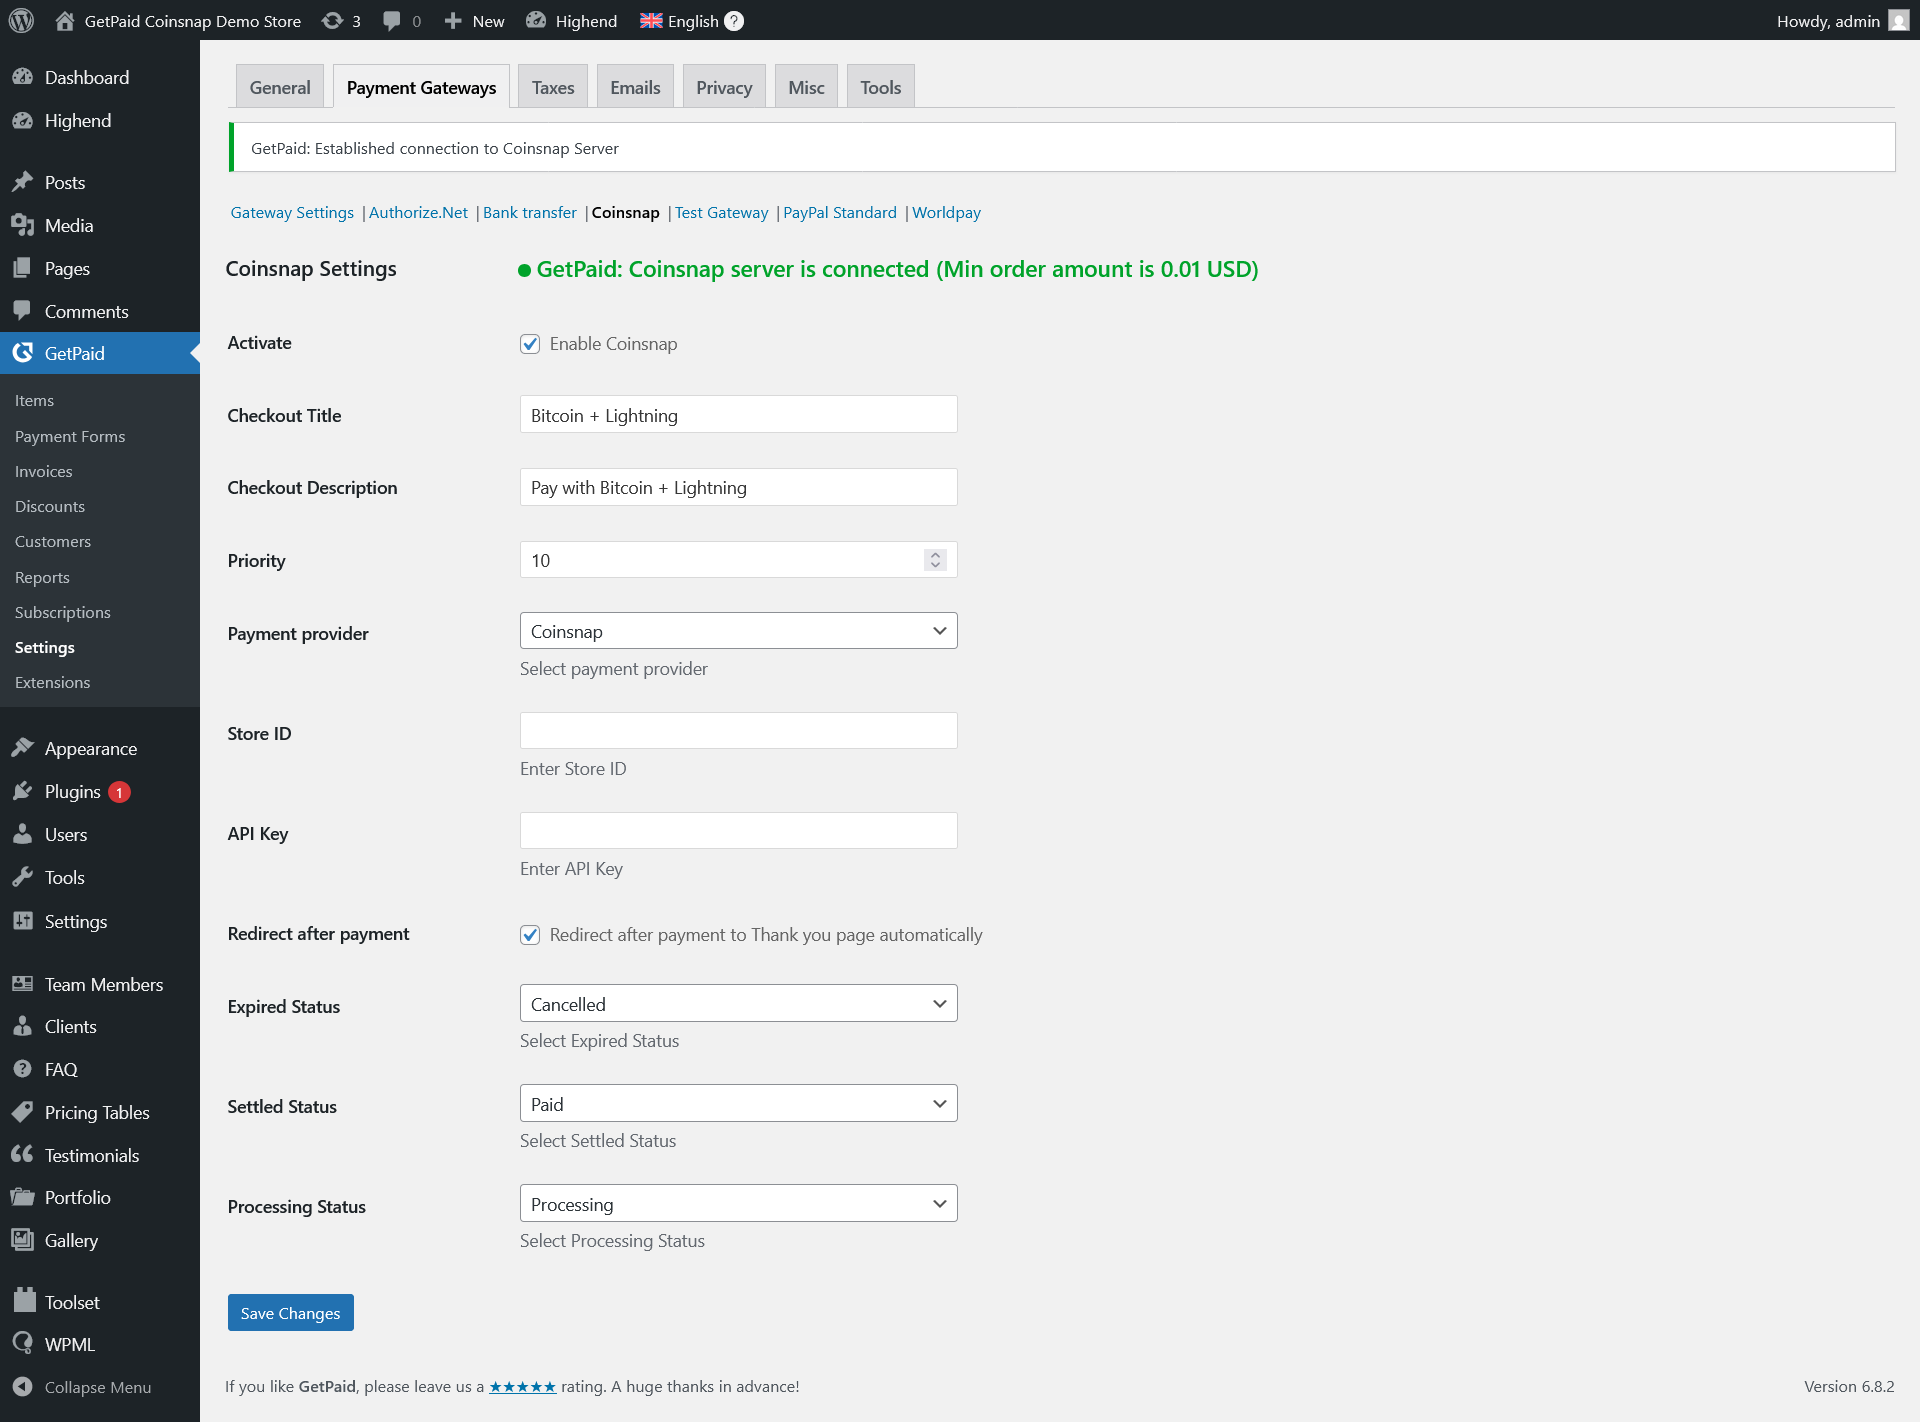This screenshot has height=1422, width=1920.
Task: Click the Checkout Title input field
Action: (738, 414)
